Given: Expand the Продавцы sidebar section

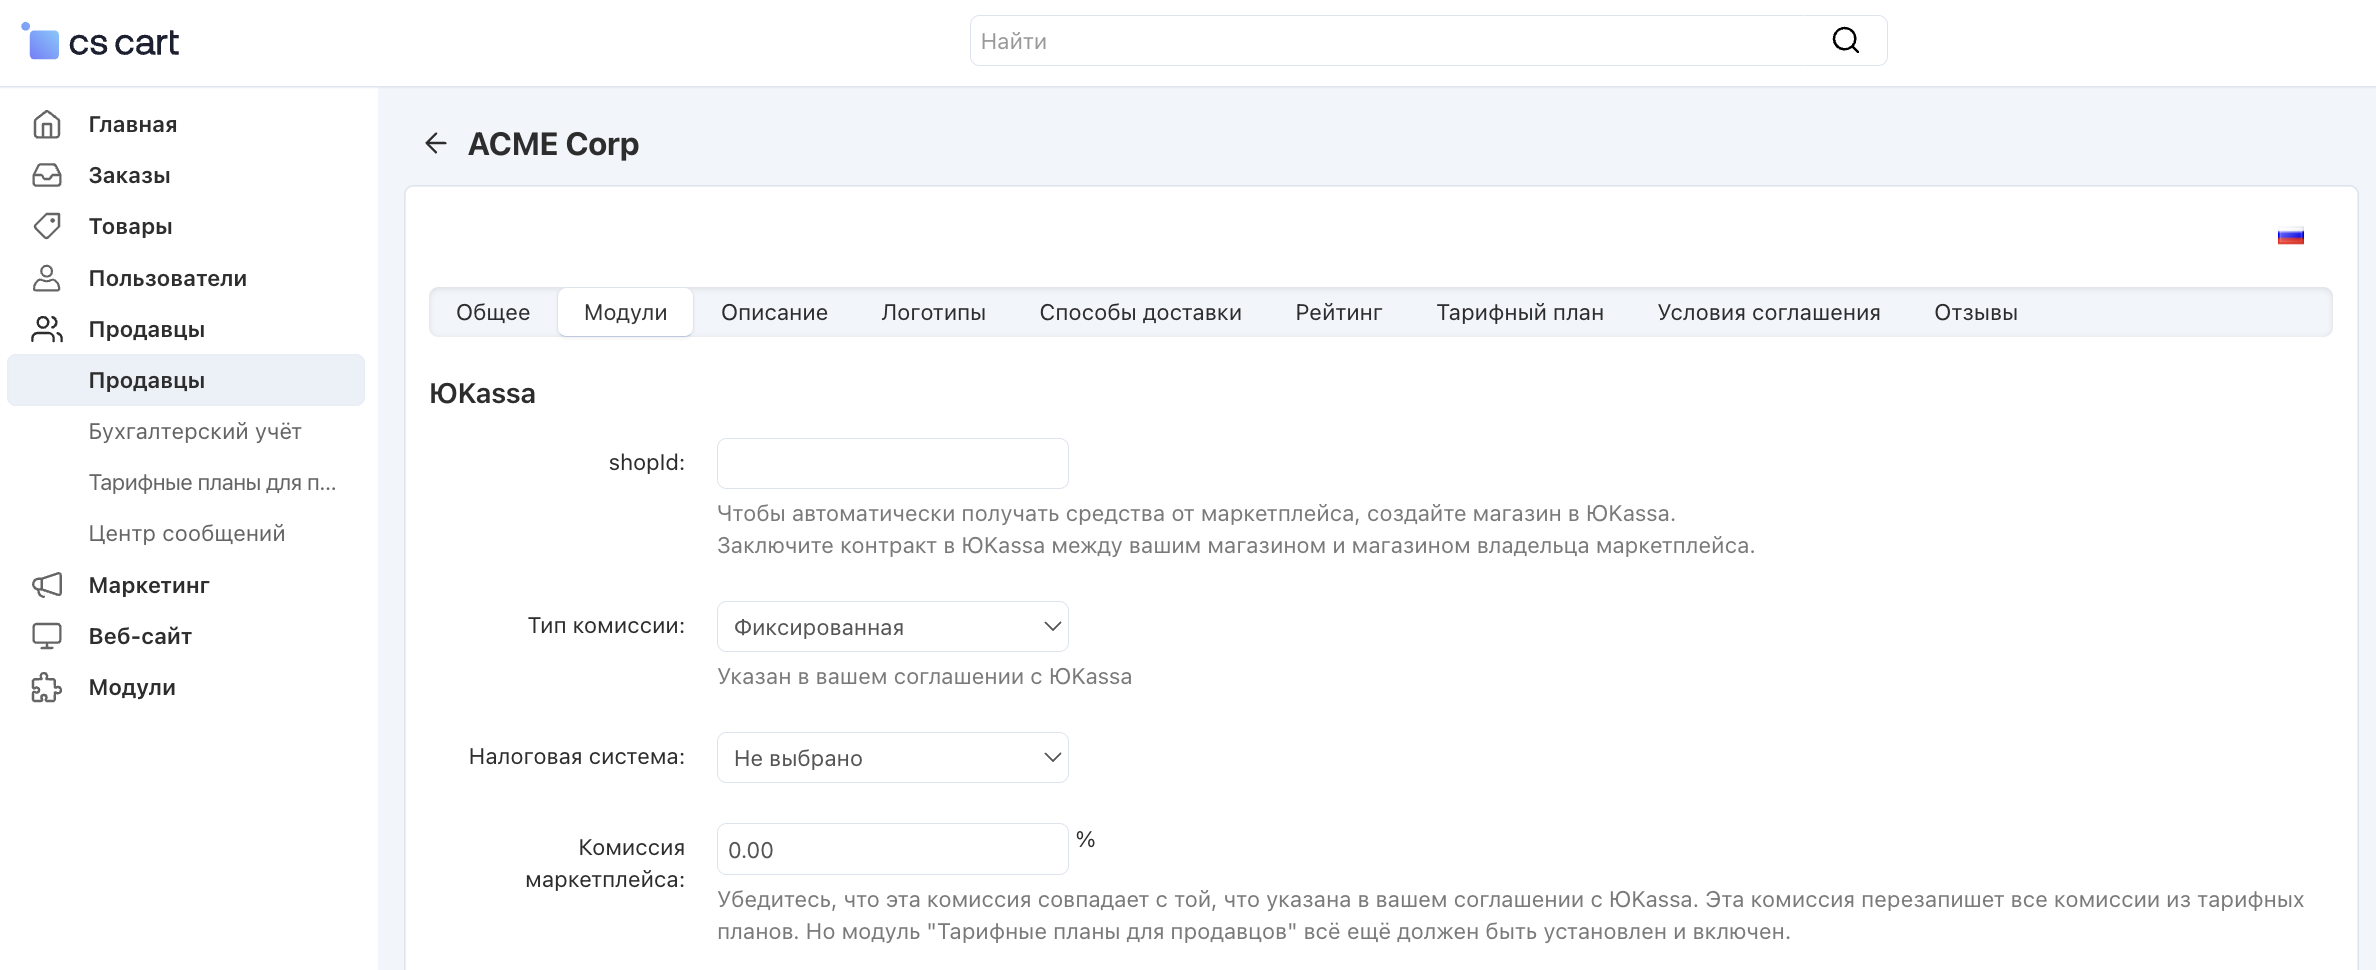Looking at the screenshot, I should 146,329.
